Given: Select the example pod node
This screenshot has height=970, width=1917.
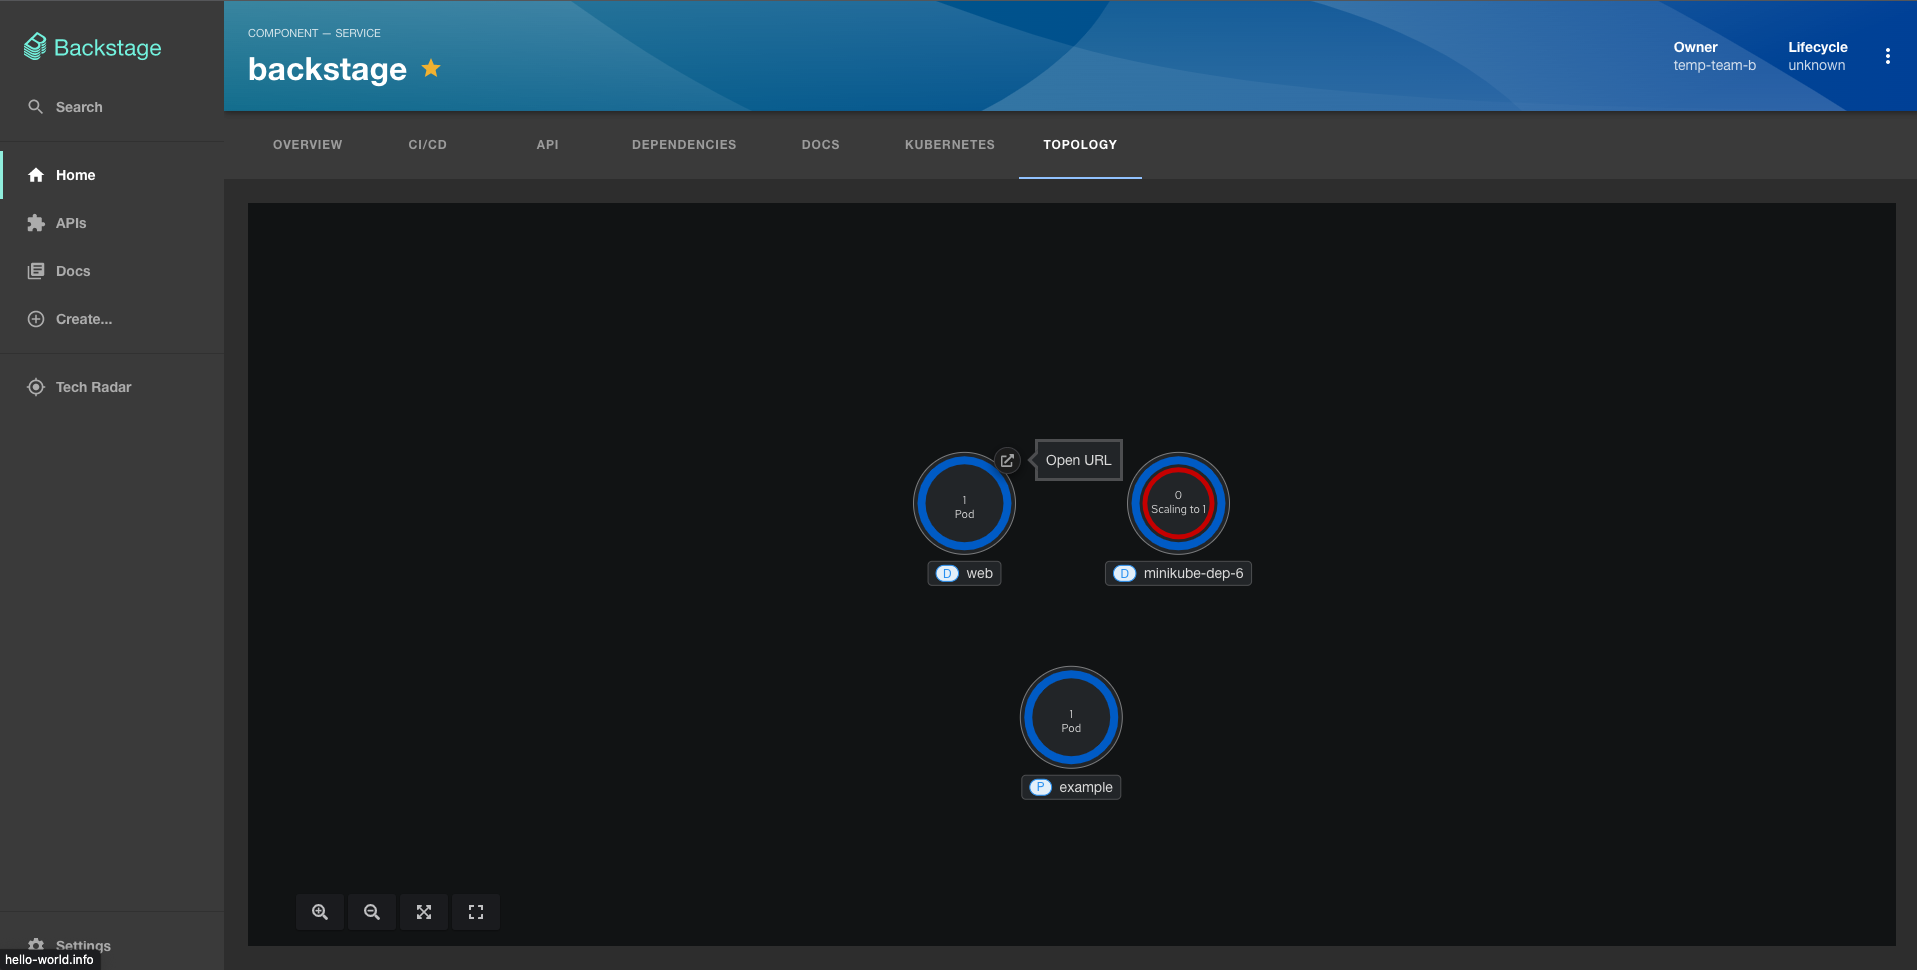Looking at the screenshot, I should coord(1070,717).
